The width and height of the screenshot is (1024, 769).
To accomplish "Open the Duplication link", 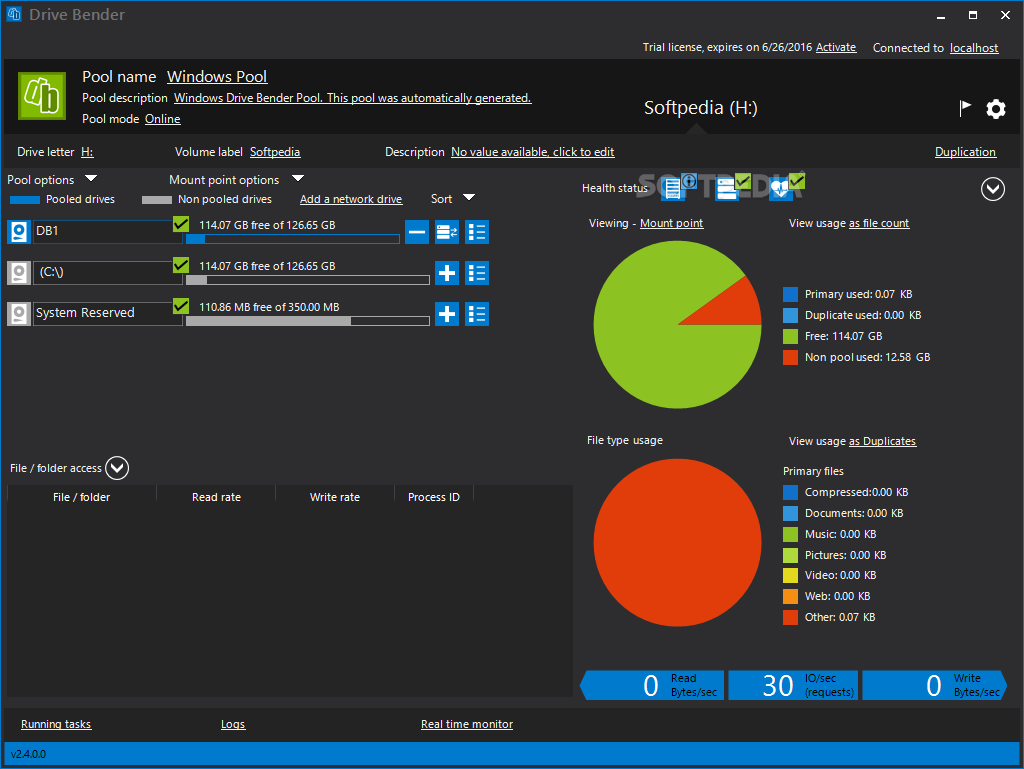I will click(x=965, y=151).
